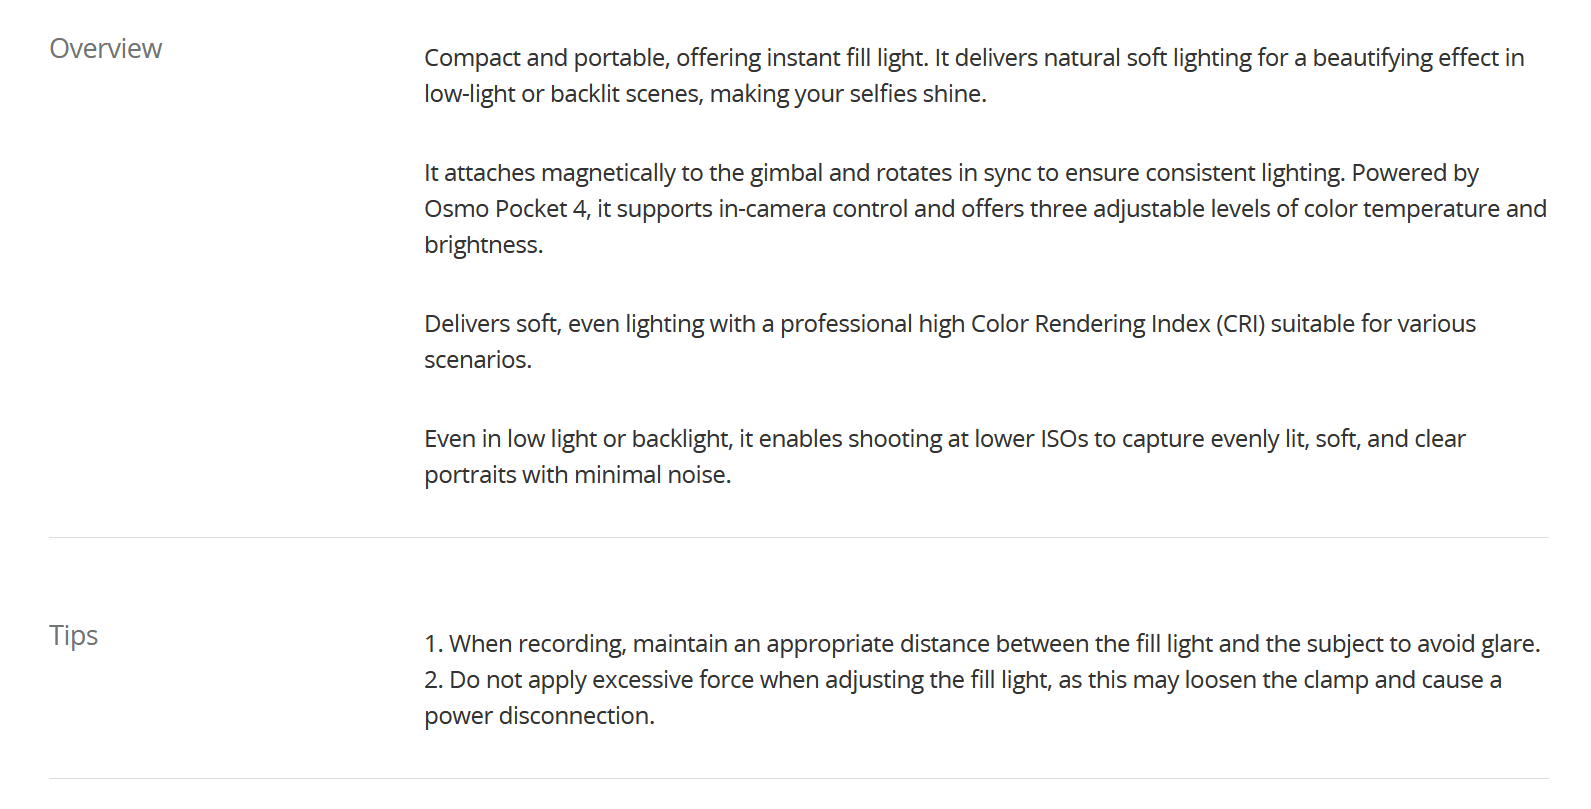Click the words "lower ISOs"
This screenshot has height=809, width=1591.
[1031, 439]
